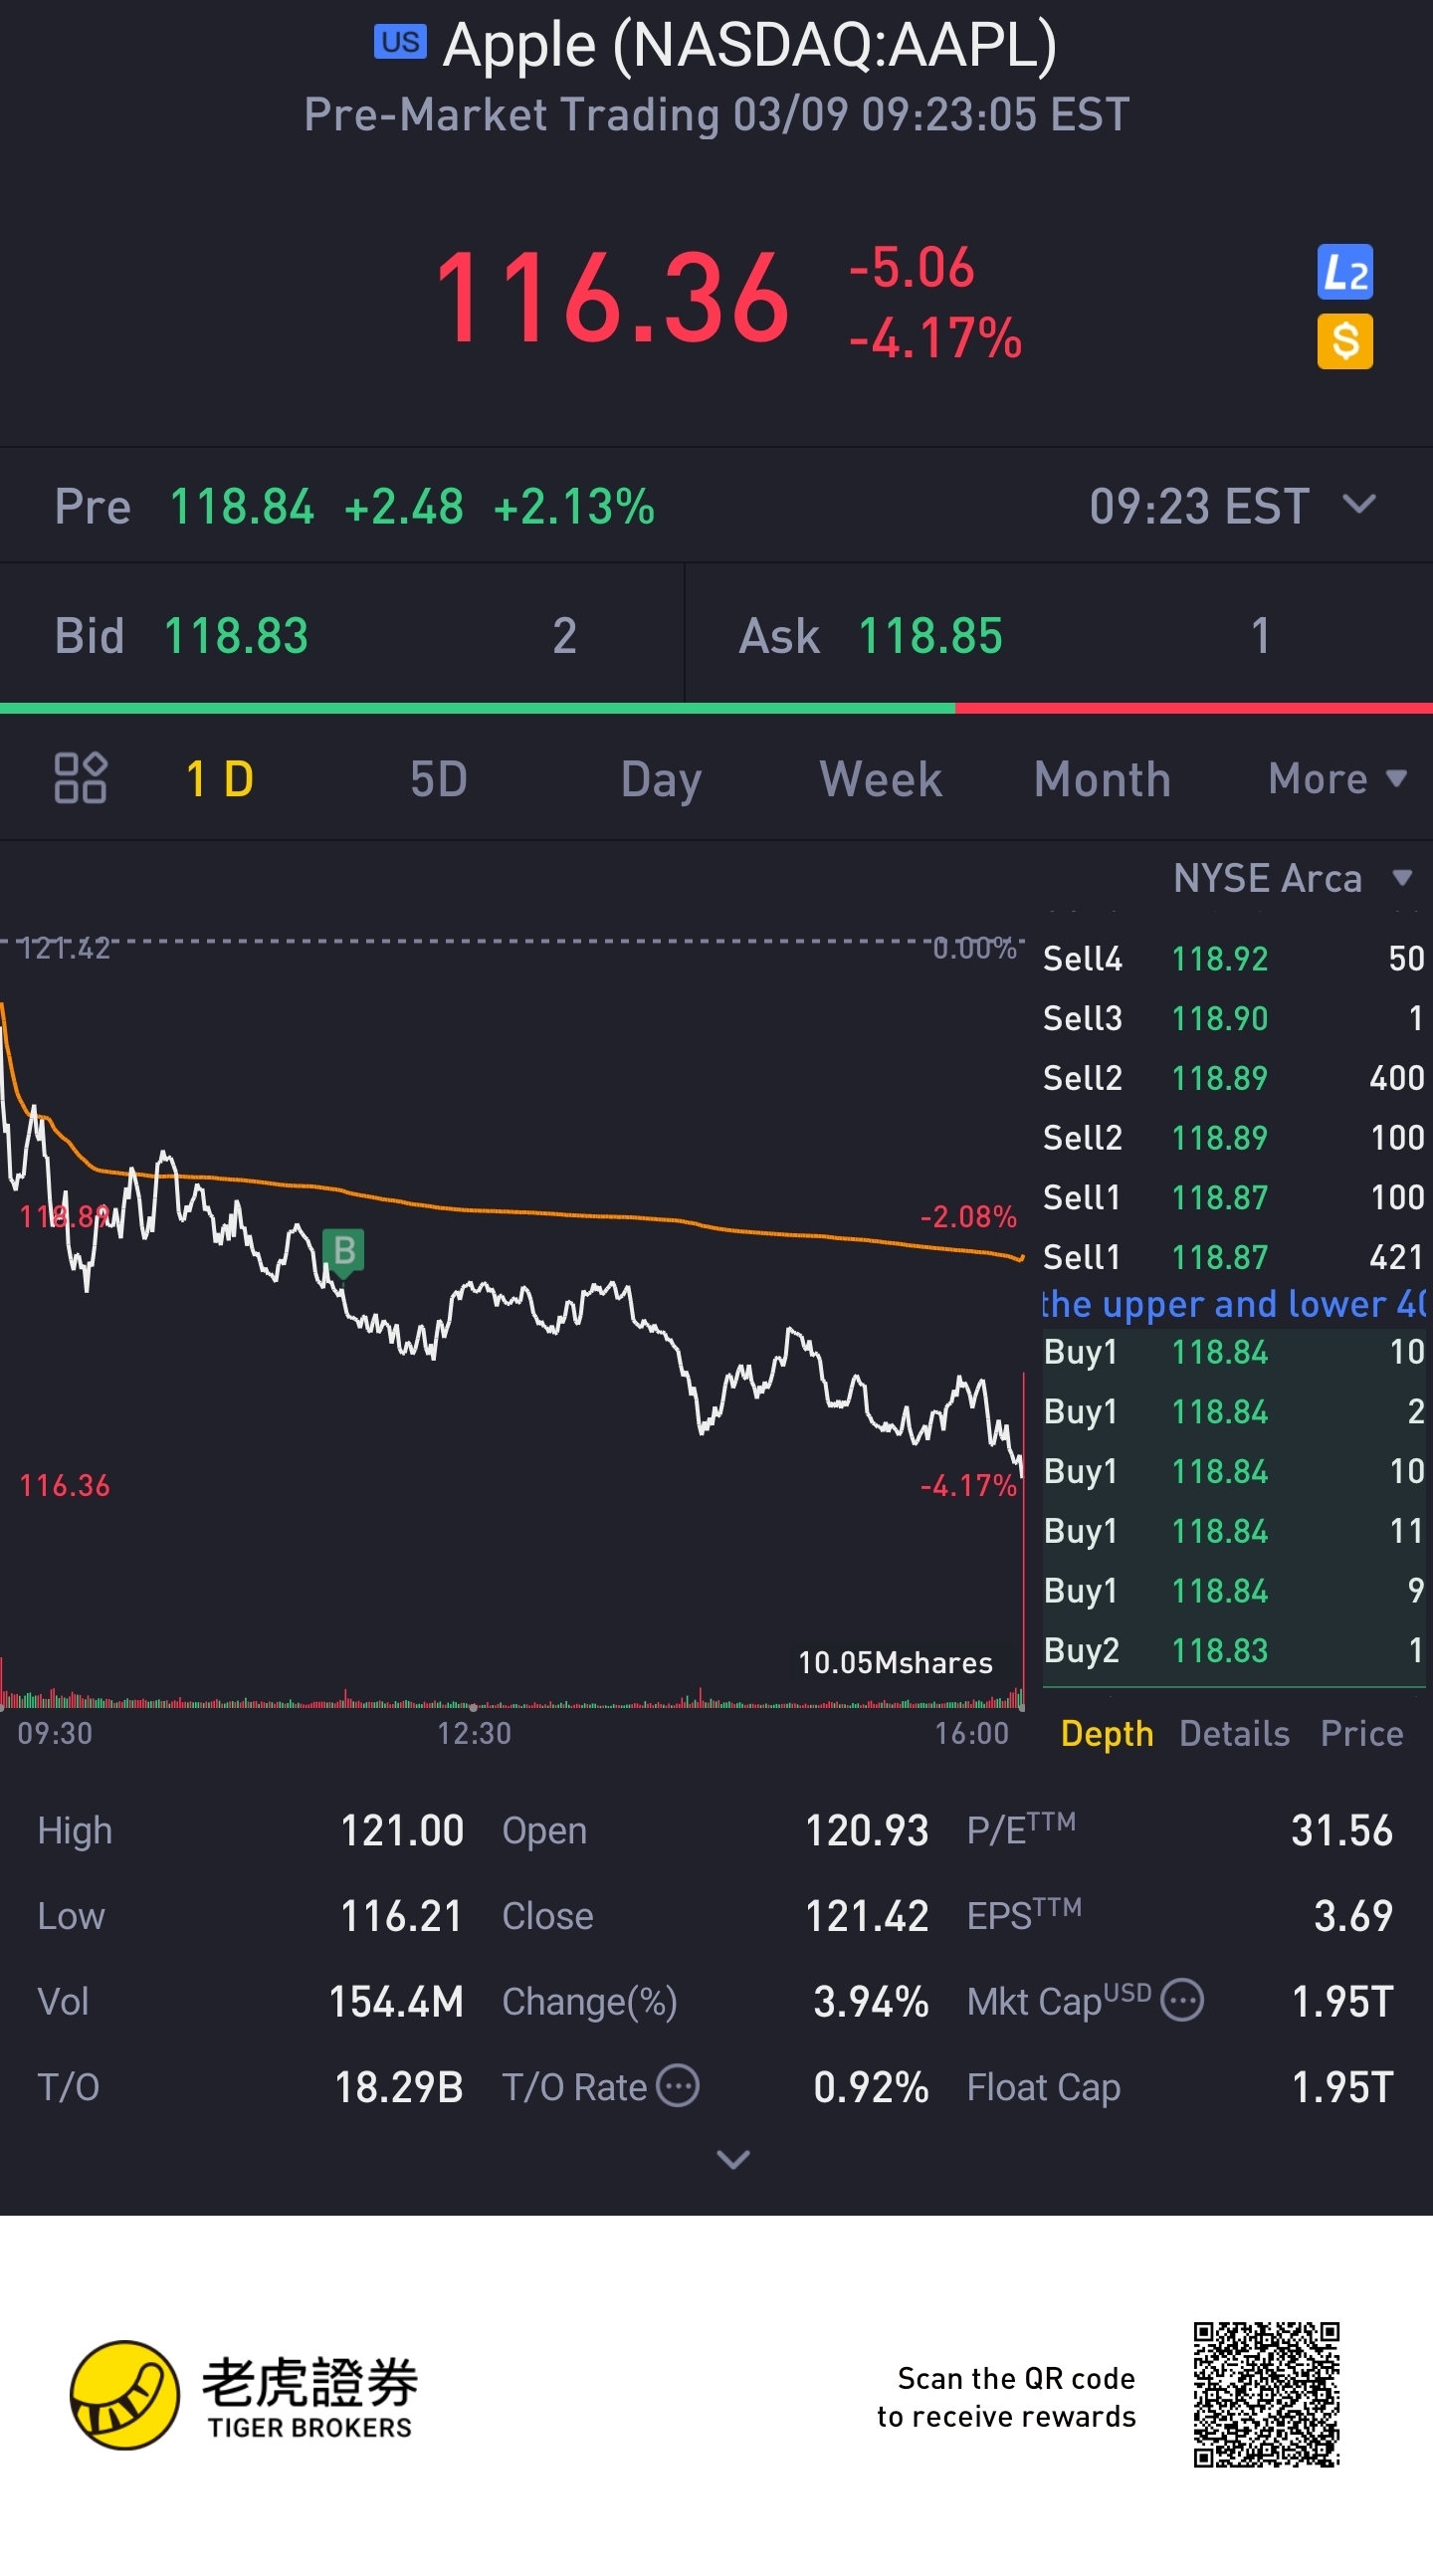The width and height of the screenshot is (1433, 2576).
Task: Tap the Change(%) value 3.94%
Action: (x=871, y=2002)
